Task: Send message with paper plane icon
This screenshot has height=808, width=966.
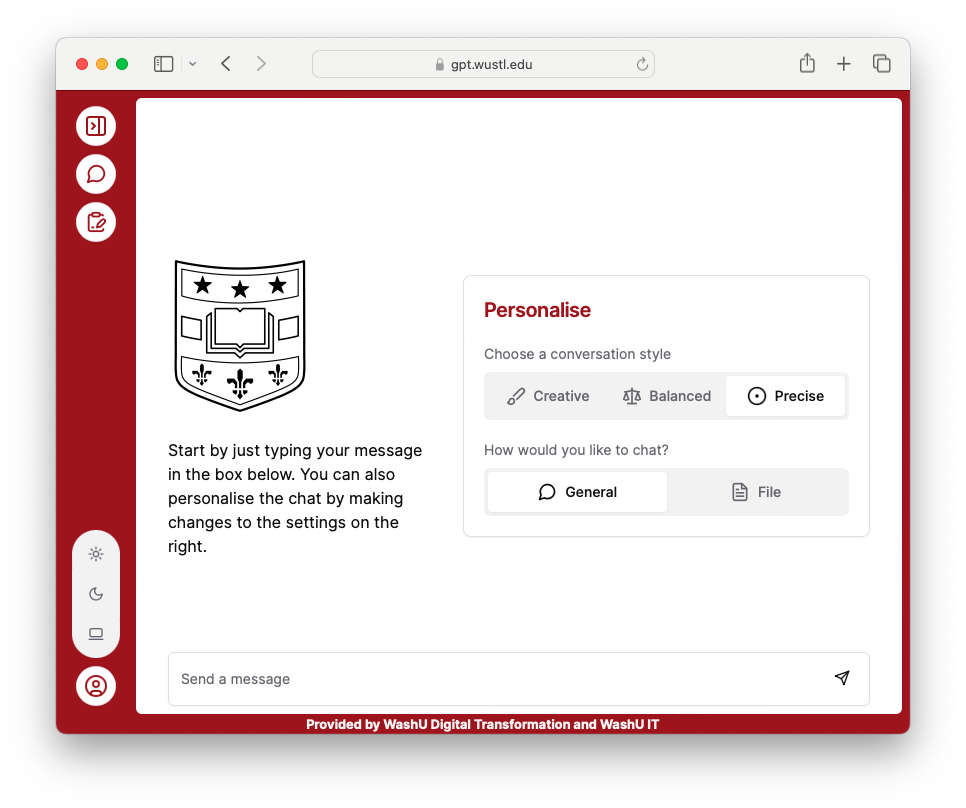Action: [x=842, y=678]
